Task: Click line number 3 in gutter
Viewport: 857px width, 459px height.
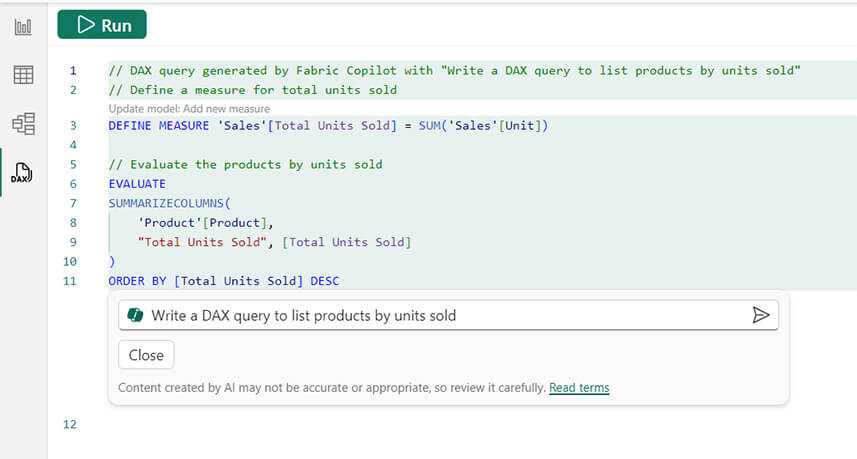Action: click(x=73, y=126)
